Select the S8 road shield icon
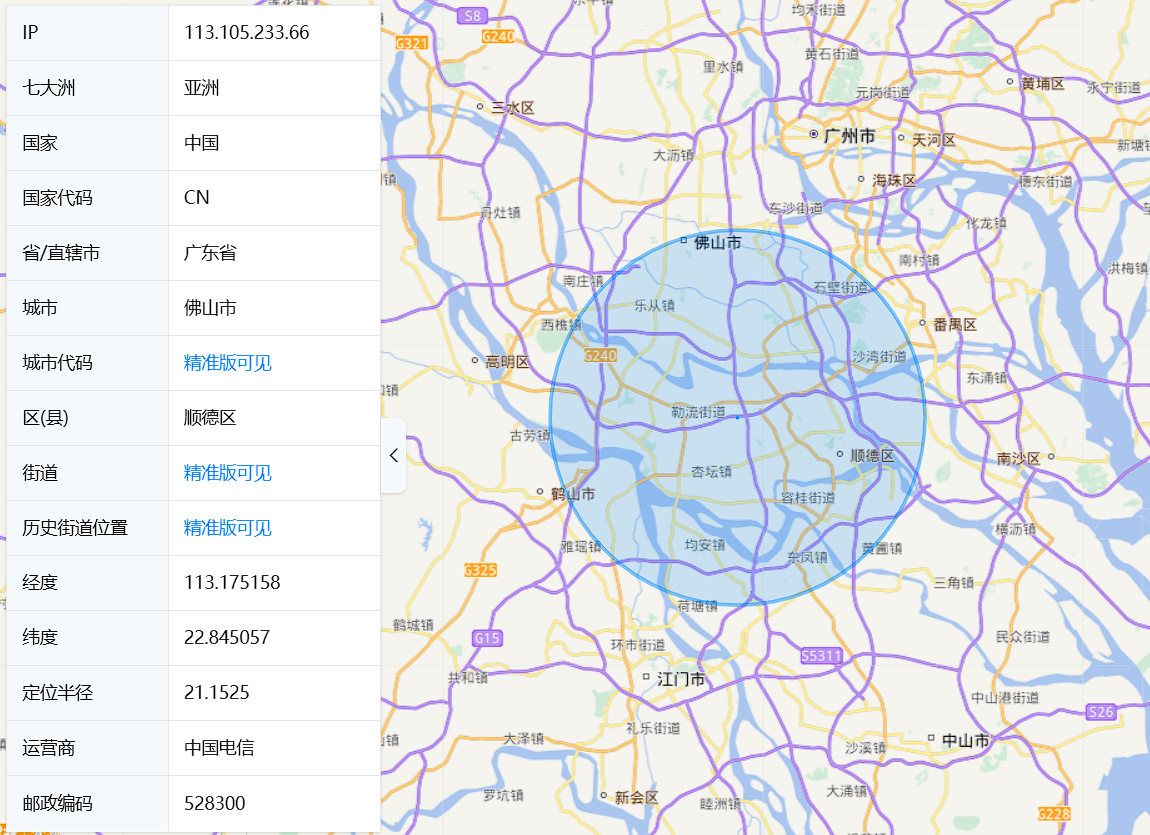The width and height of the screenshot is (1150, 835). (472, 16)
